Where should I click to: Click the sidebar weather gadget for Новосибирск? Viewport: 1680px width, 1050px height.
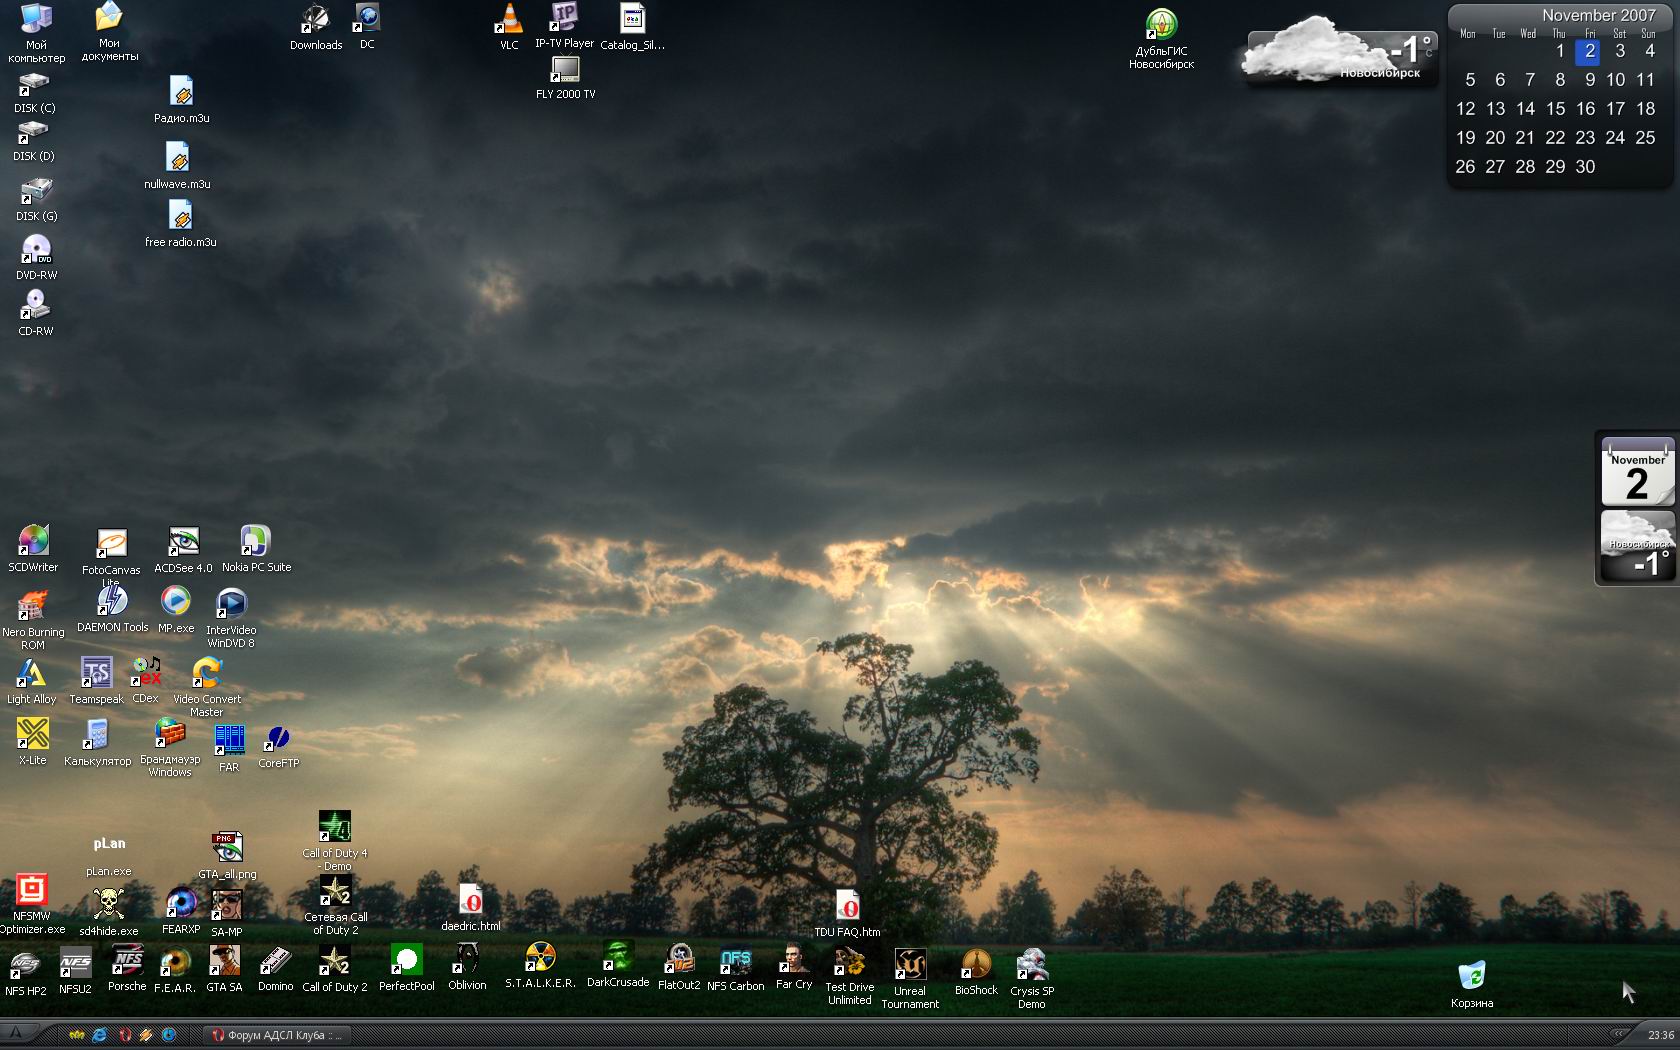[x=1637, y=546]
